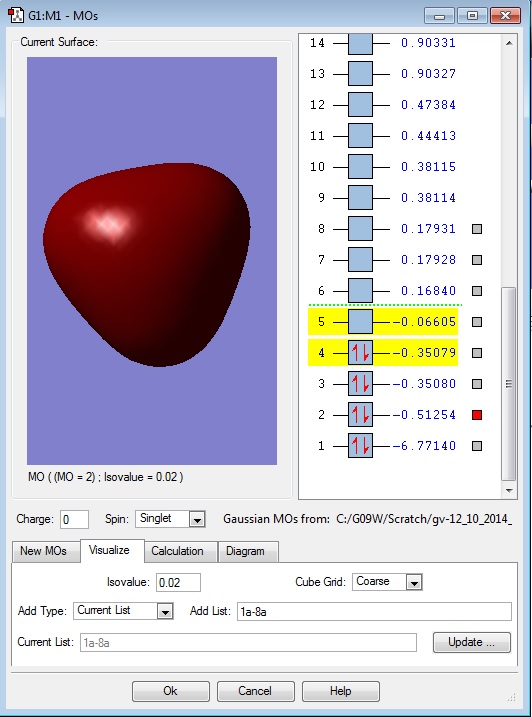Open the New MOs tab
The height and width of the screenshot is (717, 532).
(x=43, y=551)
